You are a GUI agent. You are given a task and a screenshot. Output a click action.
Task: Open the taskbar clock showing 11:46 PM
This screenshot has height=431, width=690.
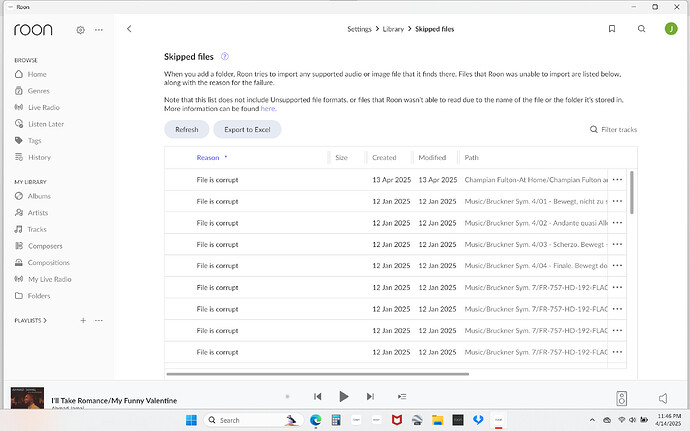pos(669,420)
